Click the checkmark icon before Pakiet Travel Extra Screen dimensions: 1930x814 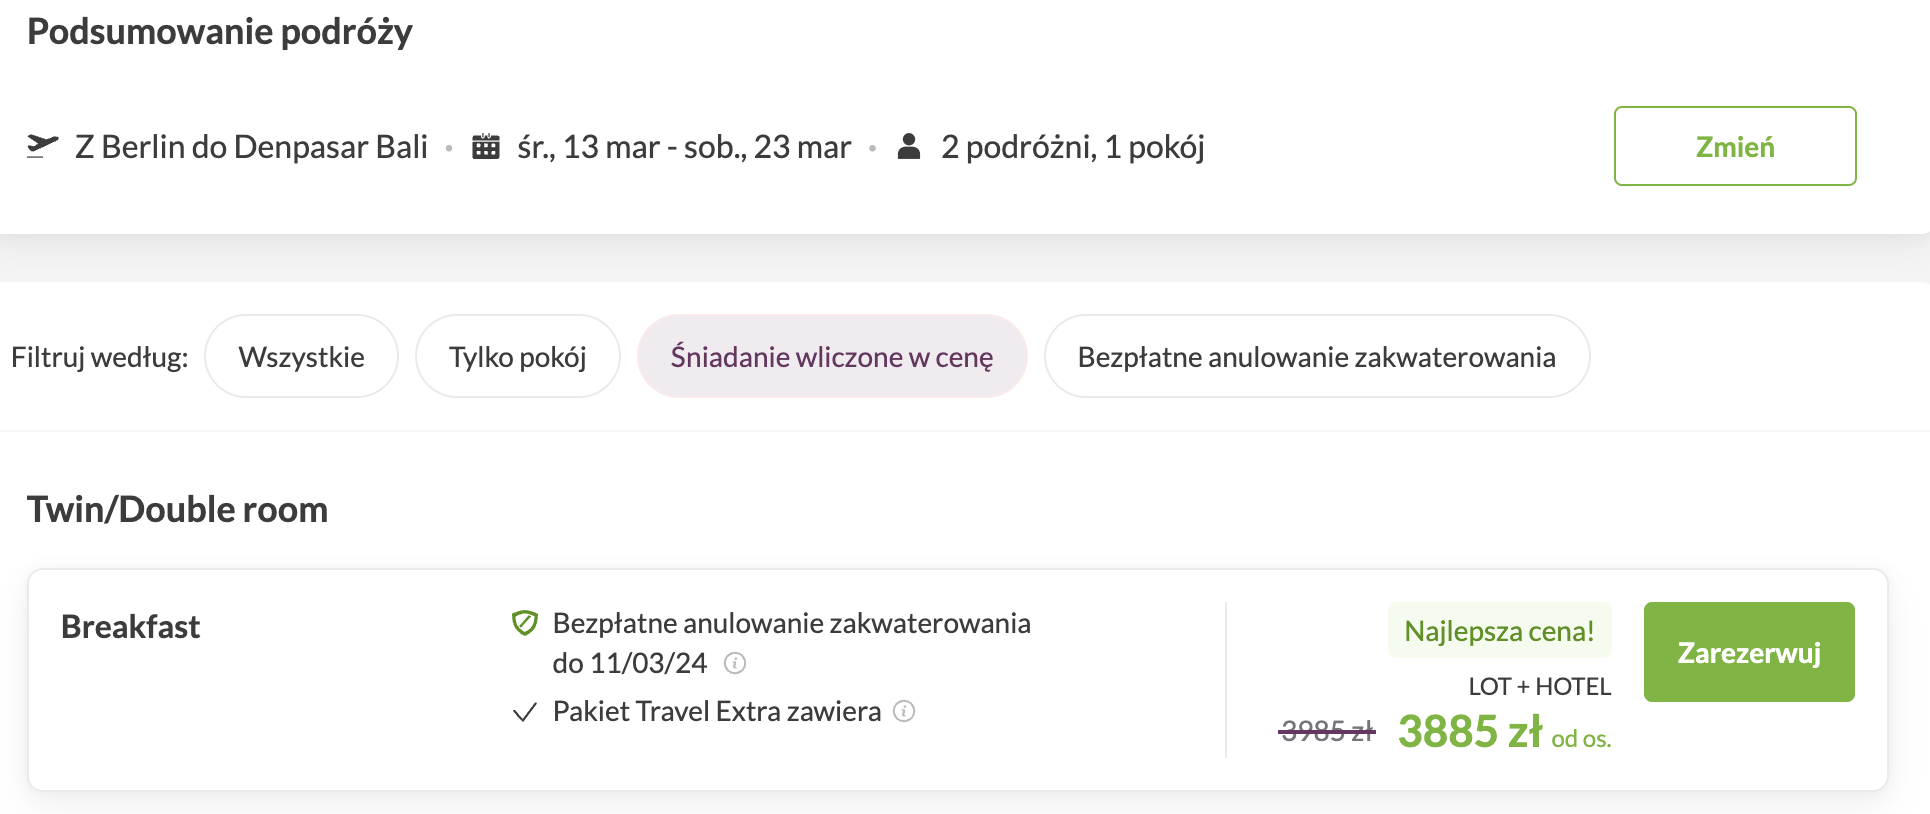tap(525, 712)
